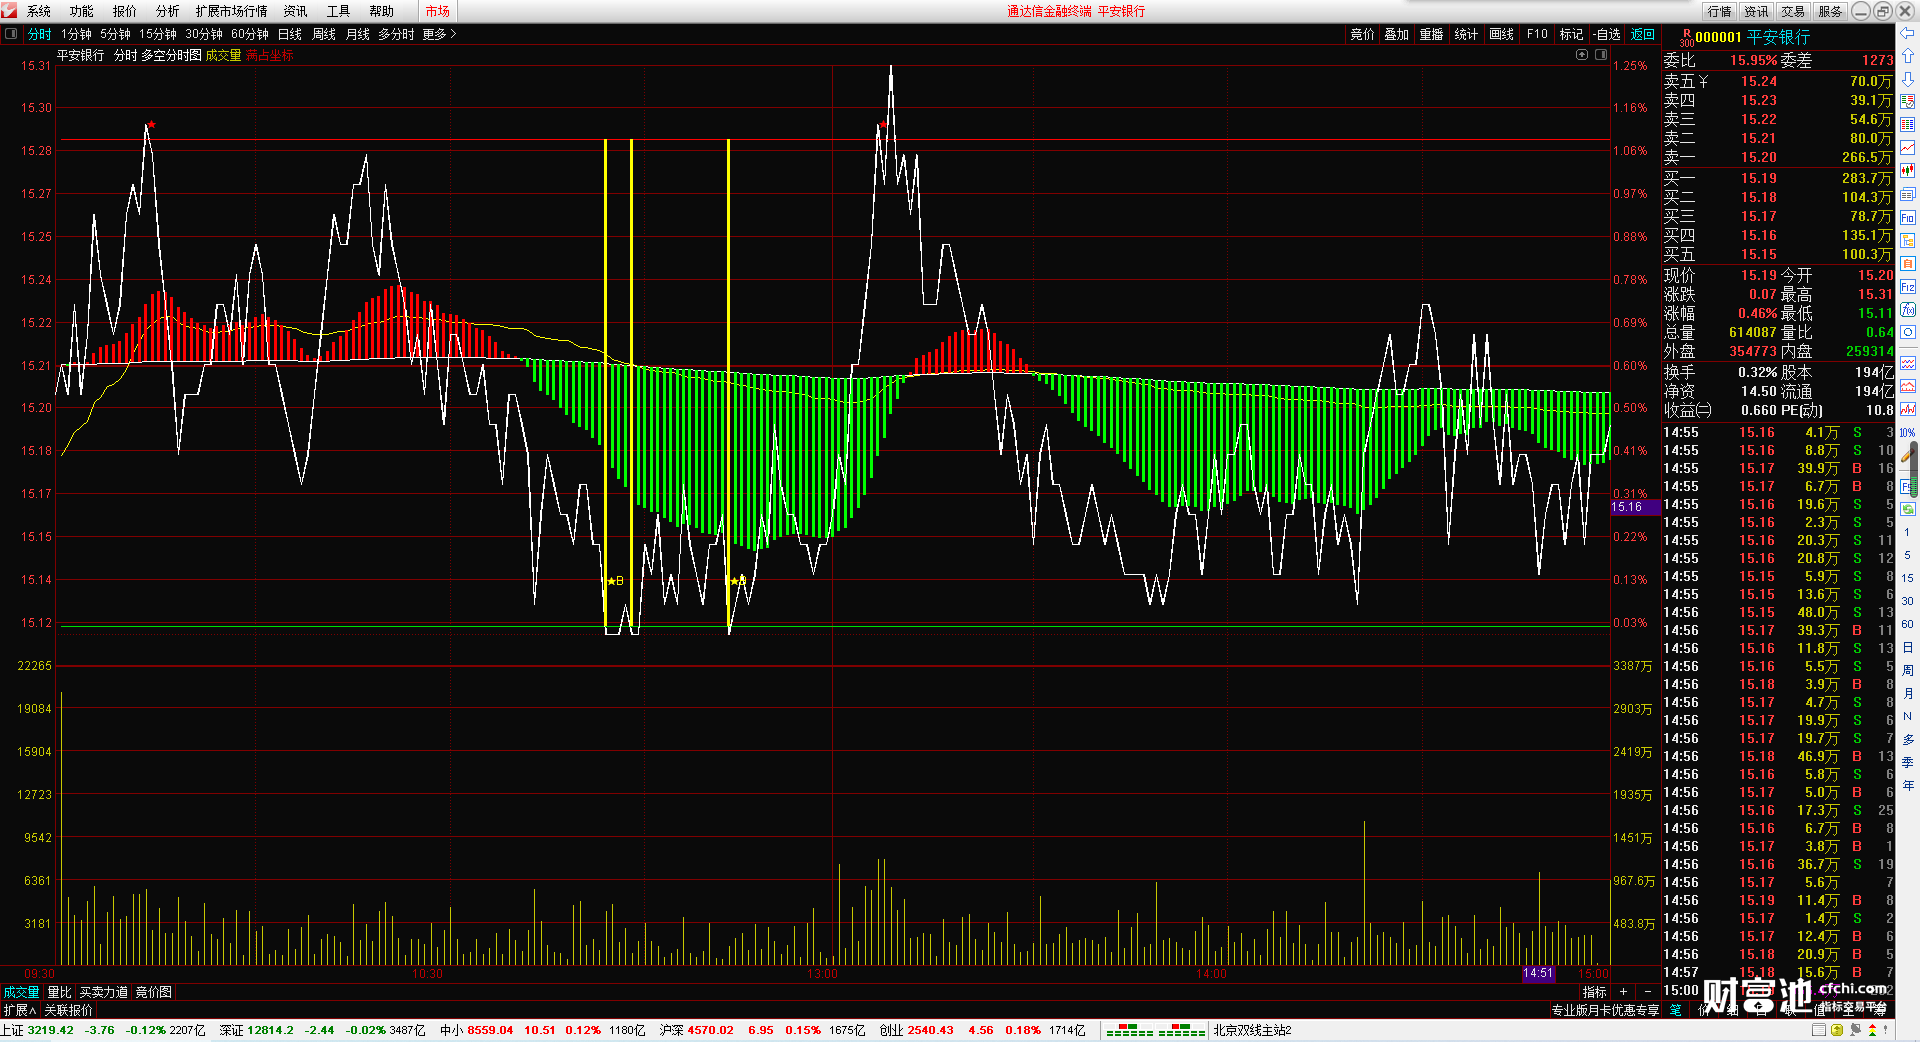The image size is (1920, 1042).
Task: Select the 60-minute shortcut in right sidebar
Action: pyautogui.click(x=1907, y=624)
